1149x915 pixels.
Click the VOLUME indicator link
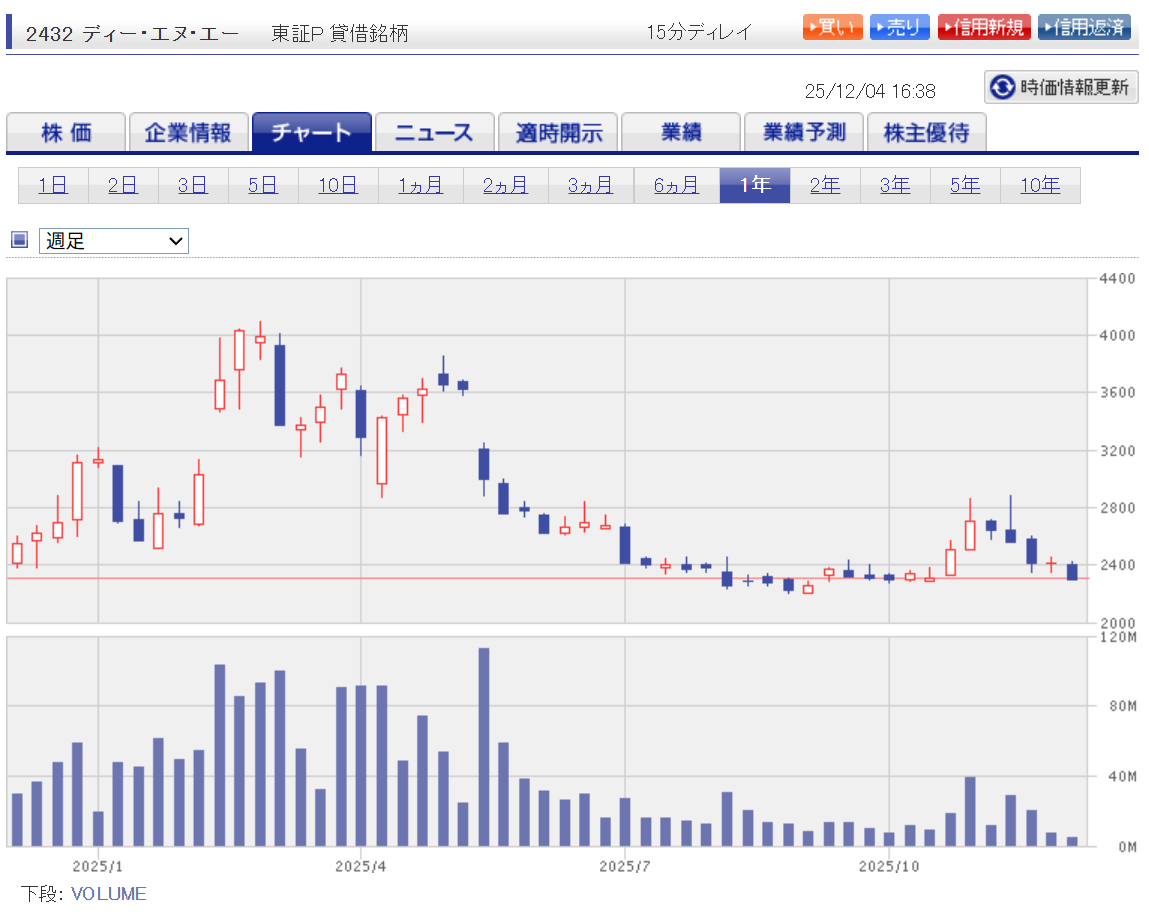tap(108, 894)
